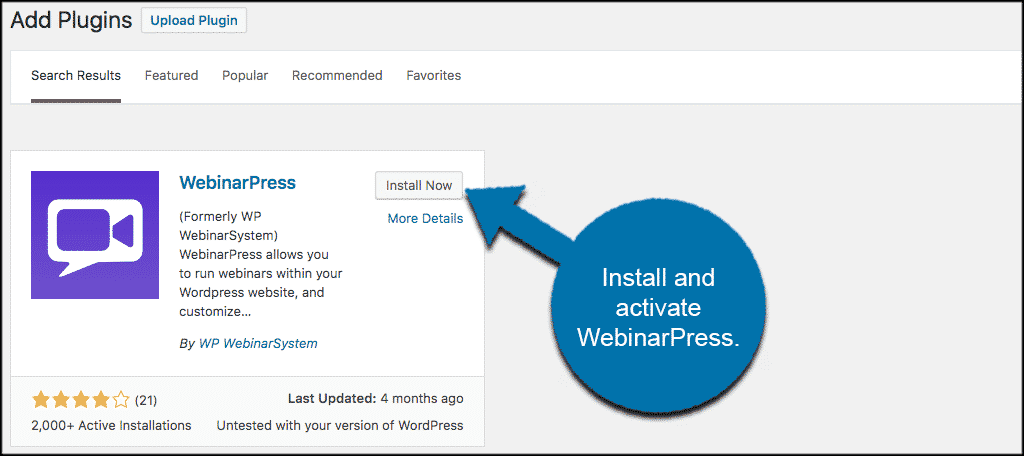Click the (21) ratings count
Screen dimensions: 1024x456
pyautogui.click(x=146, y=400)
